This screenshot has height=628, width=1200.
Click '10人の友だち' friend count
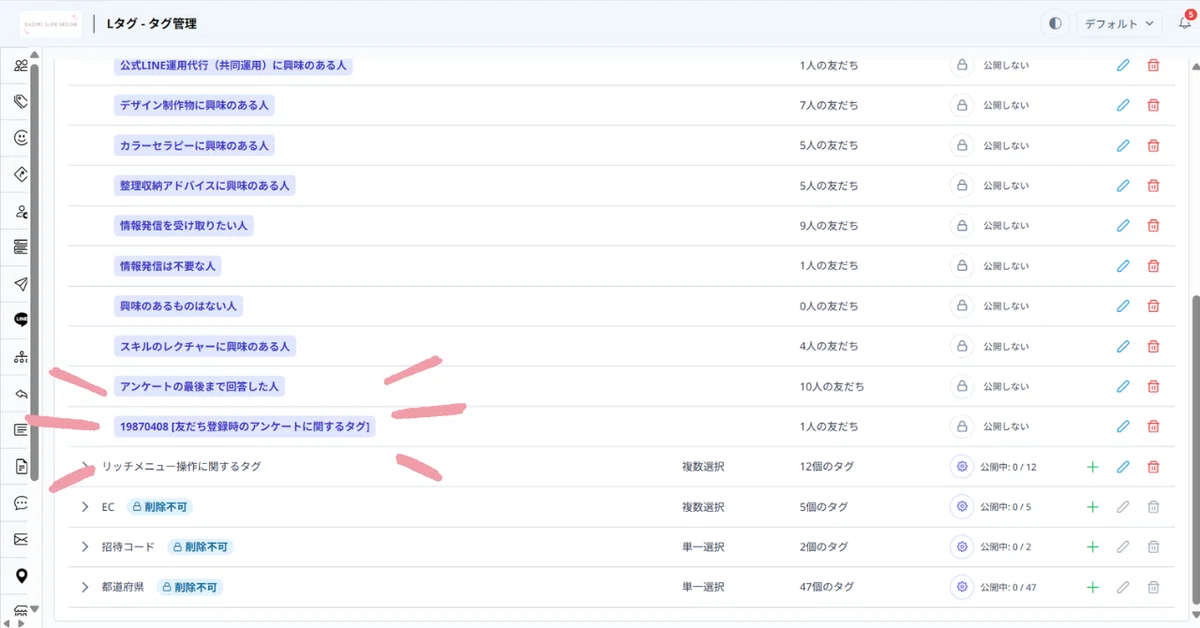coord(831,386)
